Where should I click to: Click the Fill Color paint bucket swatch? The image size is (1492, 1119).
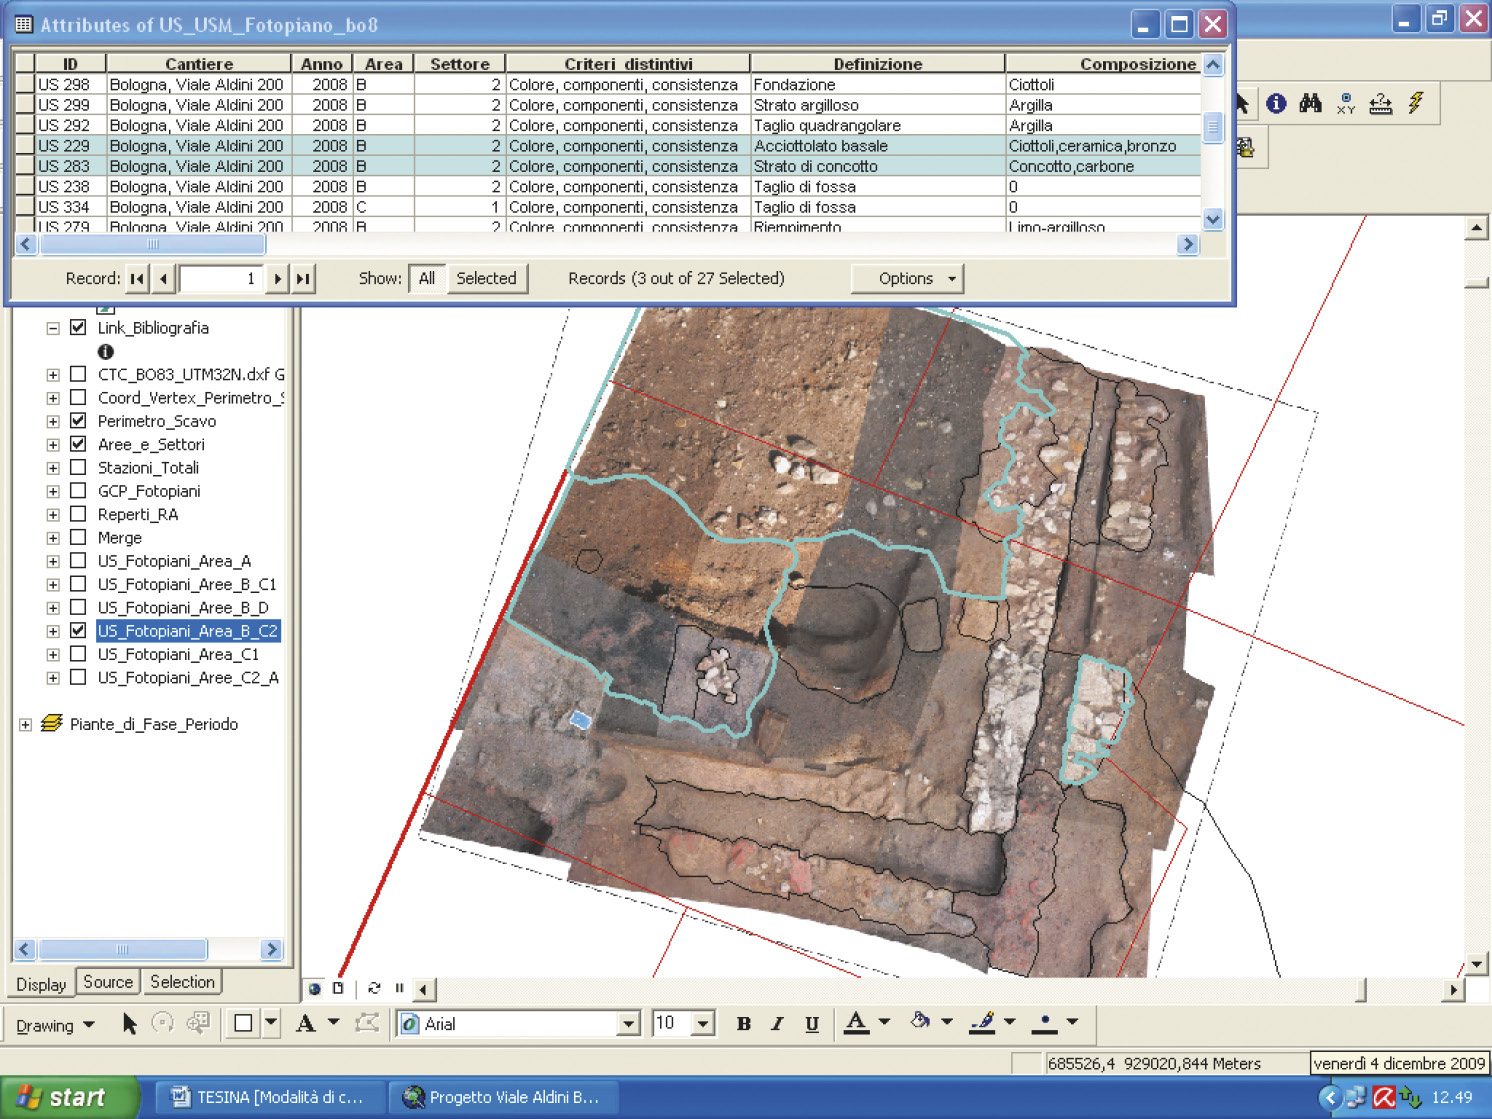(920, 1023)
